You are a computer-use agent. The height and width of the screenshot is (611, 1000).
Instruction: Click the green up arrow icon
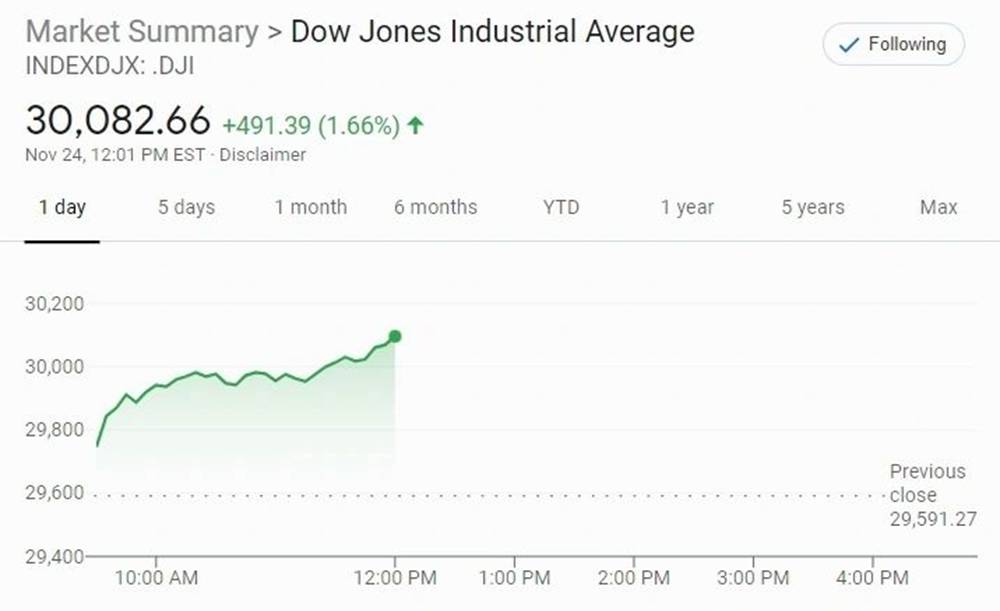pyautogui.click(x=416, y=126)
